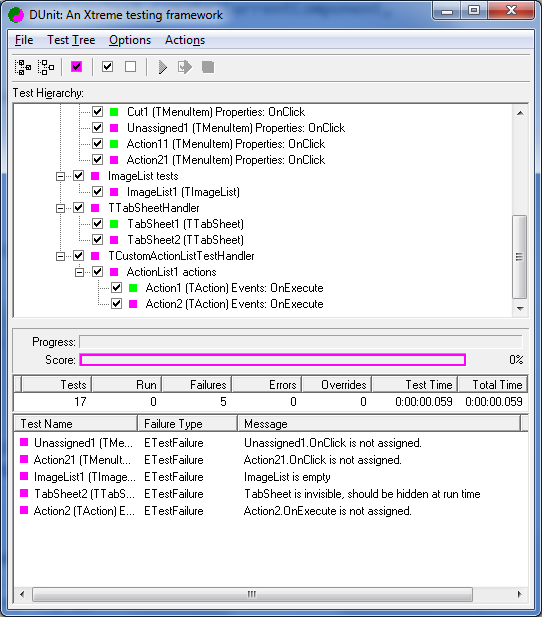Uncheck the Unassigned1 test checkbox

pos(98,128)
